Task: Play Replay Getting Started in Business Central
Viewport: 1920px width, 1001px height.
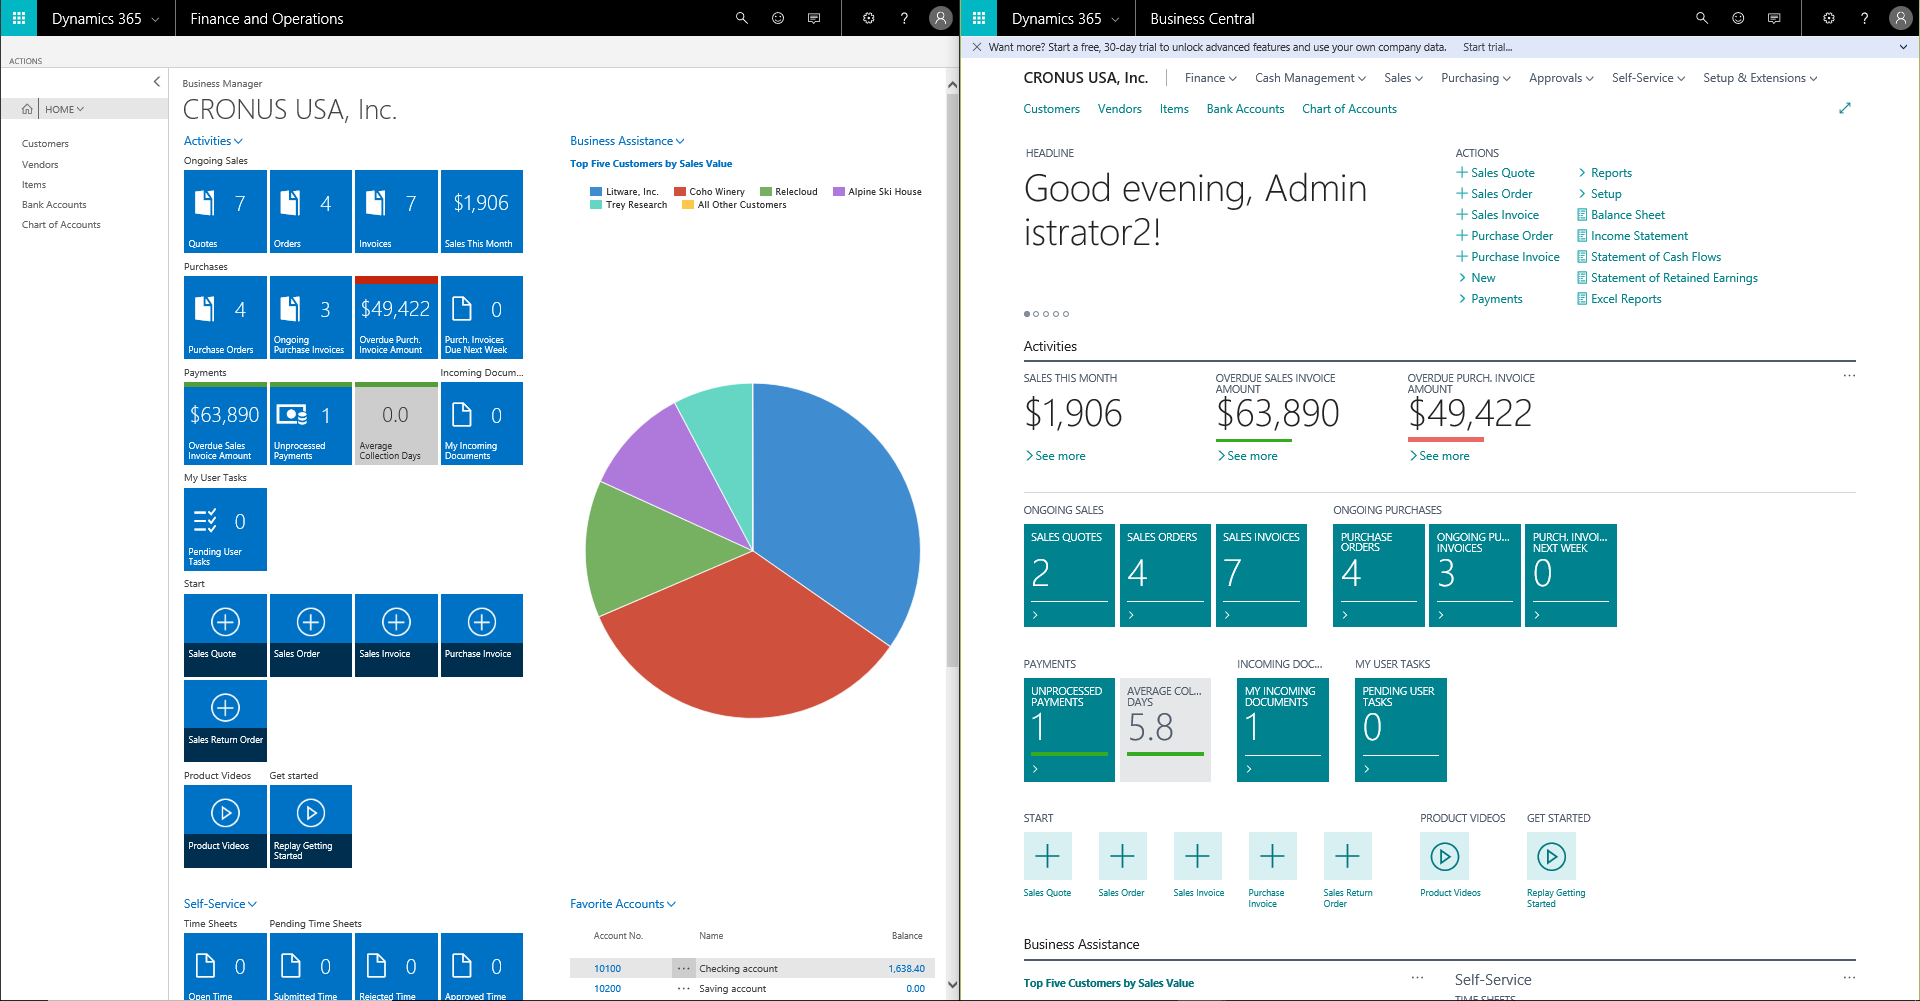Action: pyautogui.click(x=1551, y=856)
